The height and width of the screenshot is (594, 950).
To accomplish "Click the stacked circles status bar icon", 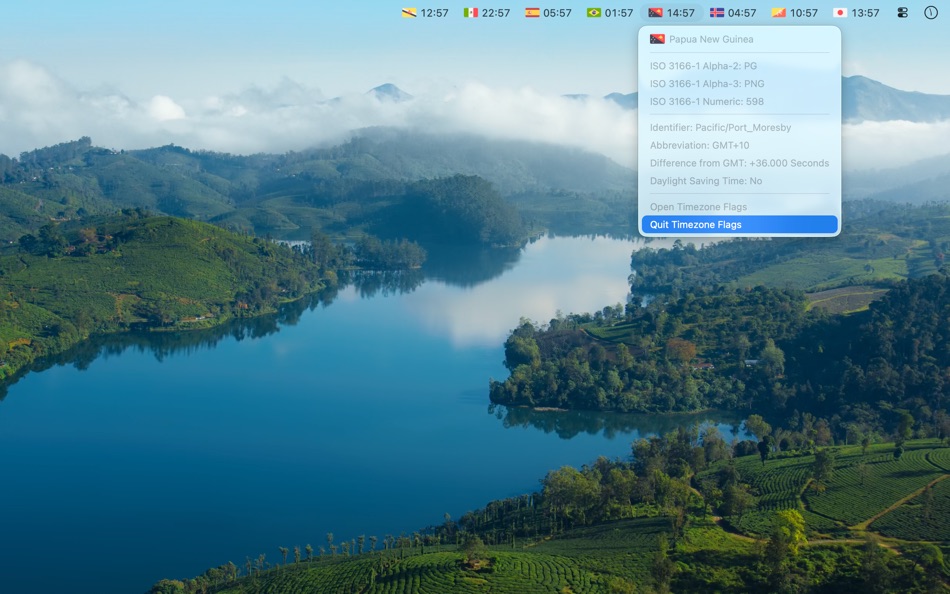I will 903,12.
